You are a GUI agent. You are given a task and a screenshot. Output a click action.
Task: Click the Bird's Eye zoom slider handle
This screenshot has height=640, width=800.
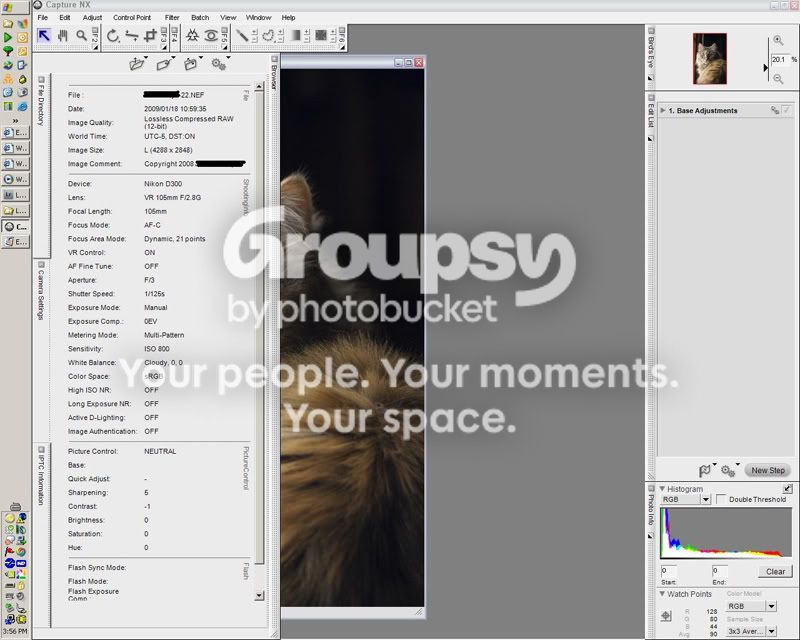click(x=766, y=67)
